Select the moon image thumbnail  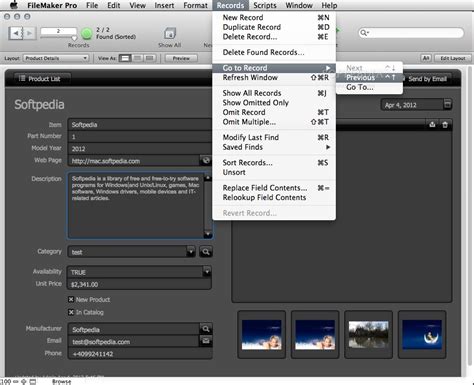click(422, 334)
